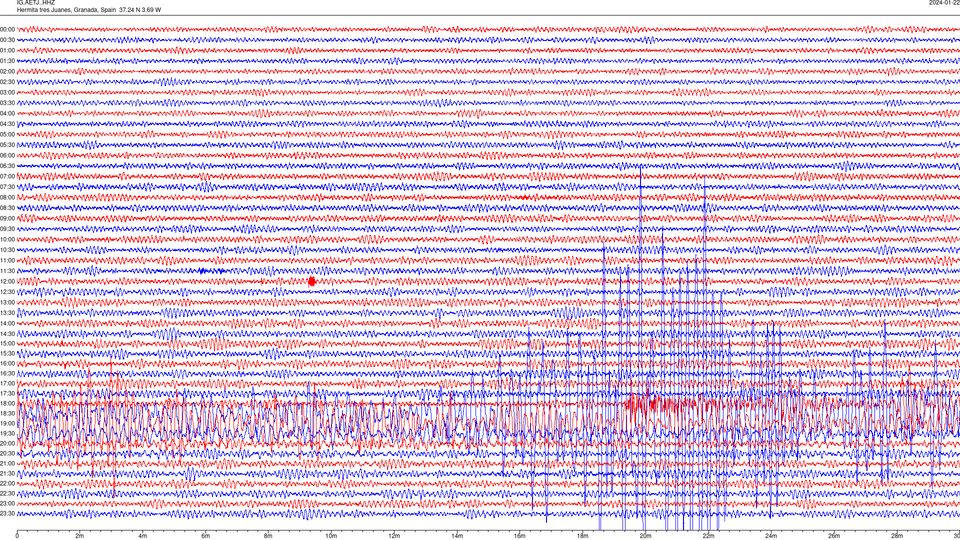Click the 02:30 row label
Image resolution: width=960 pixels, height=540 pixels.
(7, 82)
